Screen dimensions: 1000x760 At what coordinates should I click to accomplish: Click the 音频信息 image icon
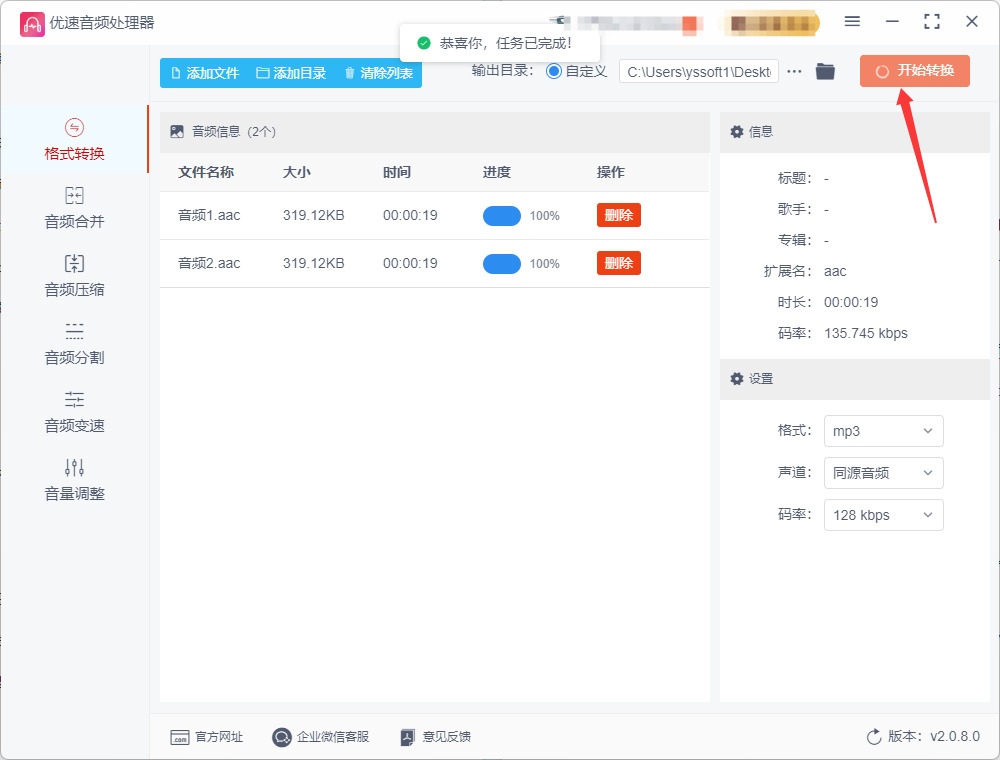tap(177, 132)
